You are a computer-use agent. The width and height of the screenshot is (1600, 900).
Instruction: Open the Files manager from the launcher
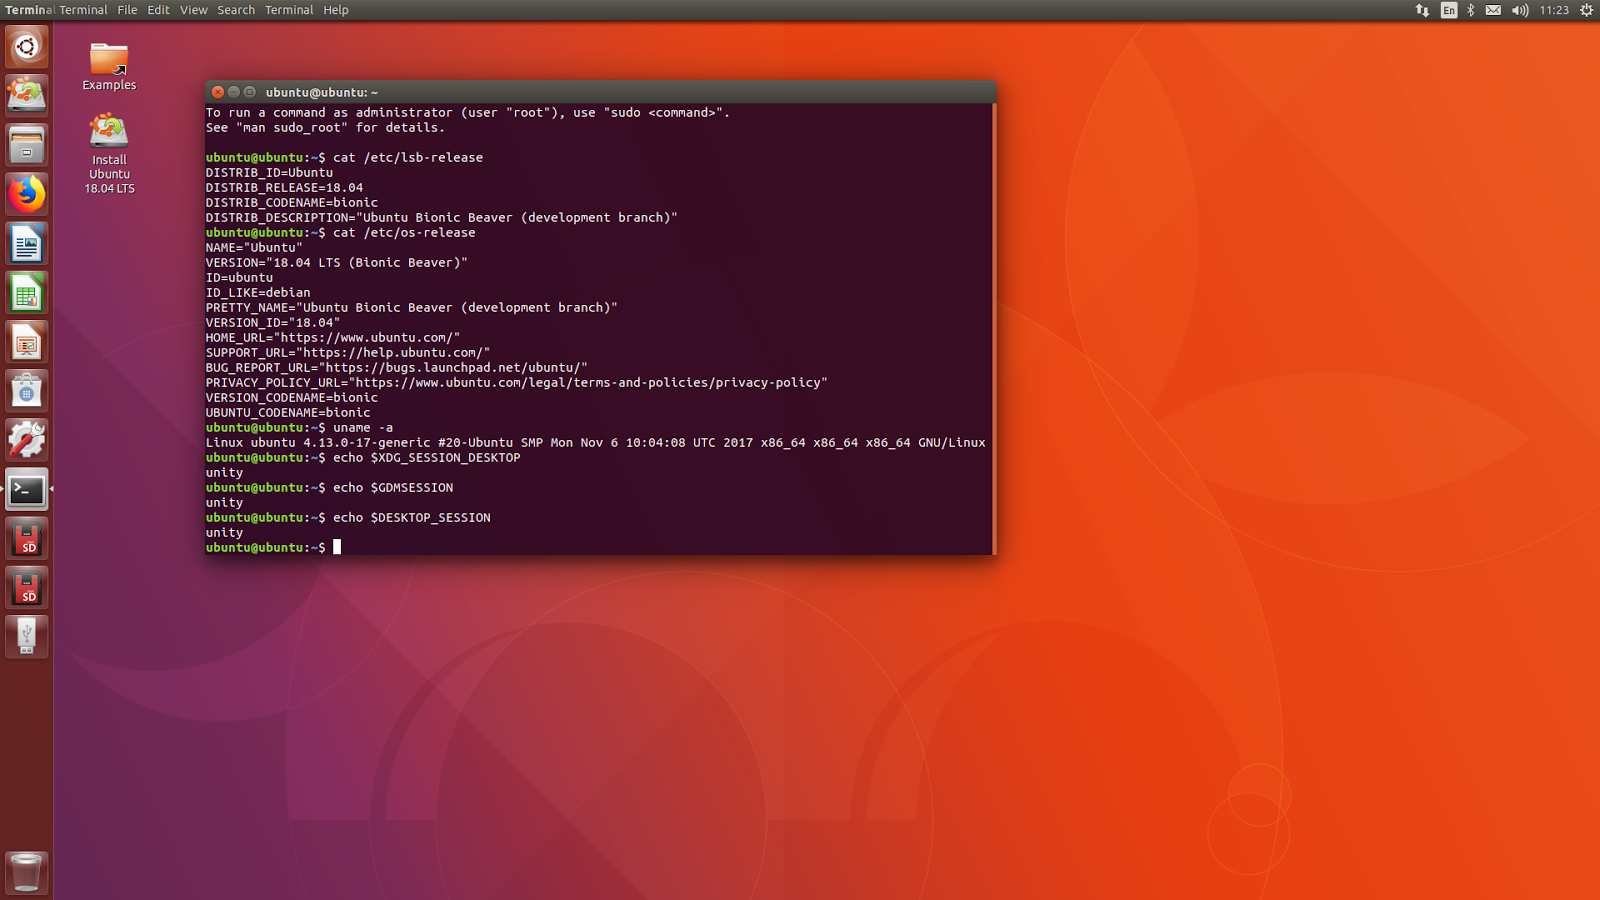click(27, 145)
